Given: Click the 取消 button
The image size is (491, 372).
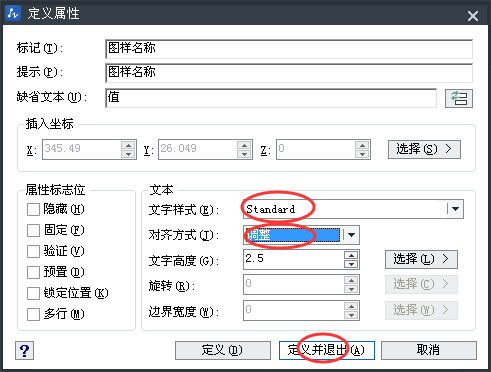Looking at the screenshot, I should 429,350.
